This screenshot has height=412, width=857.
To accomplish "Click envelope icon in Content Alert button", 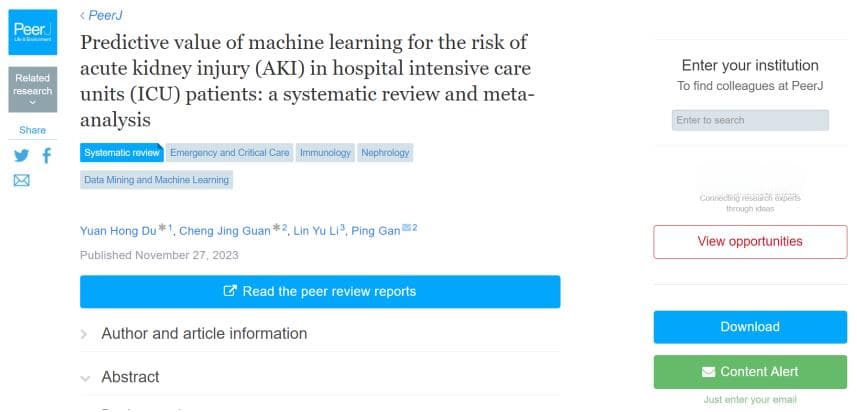I will (708, 372).
